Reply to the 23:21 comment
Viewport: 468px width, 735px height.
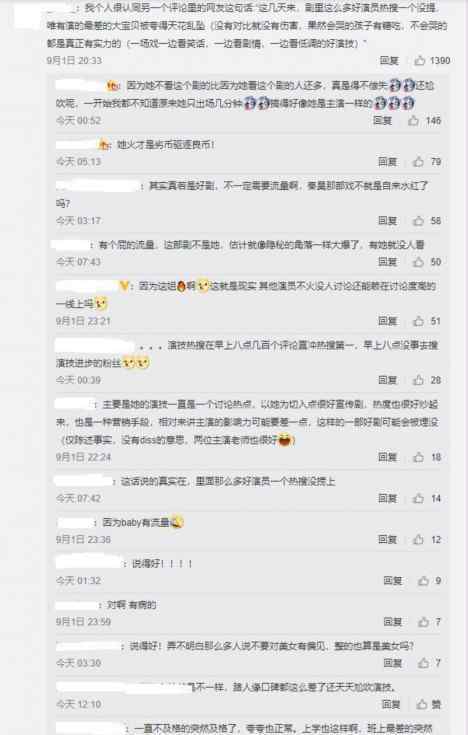388,321
